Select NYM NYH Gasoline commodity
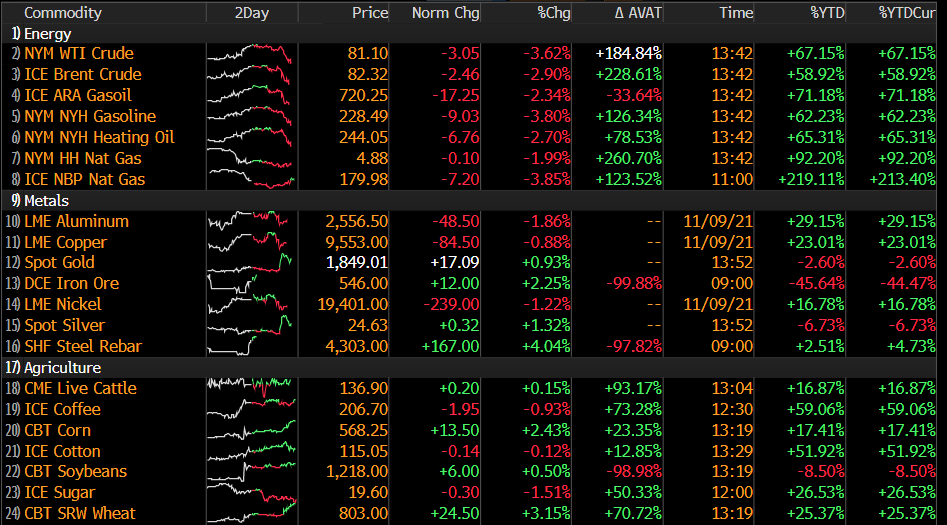947x525 pixels. click(90, 117)
